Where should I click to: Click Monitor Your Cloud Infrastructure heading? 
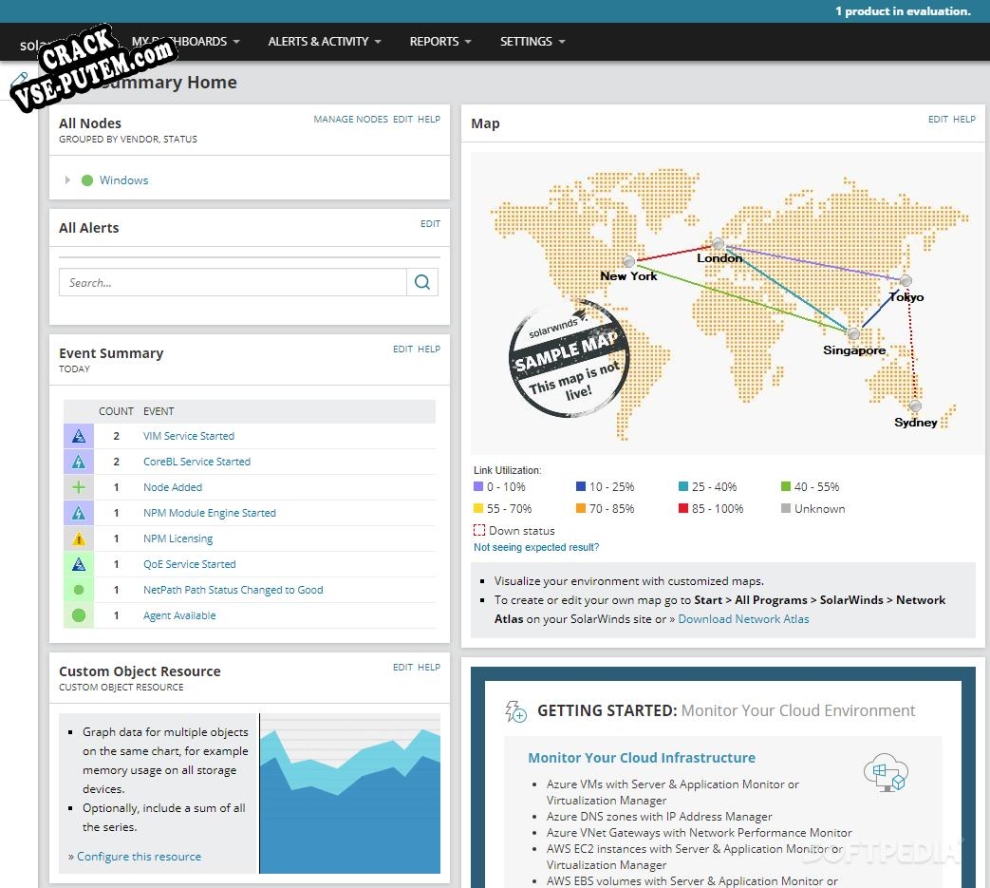coord(641,757)
